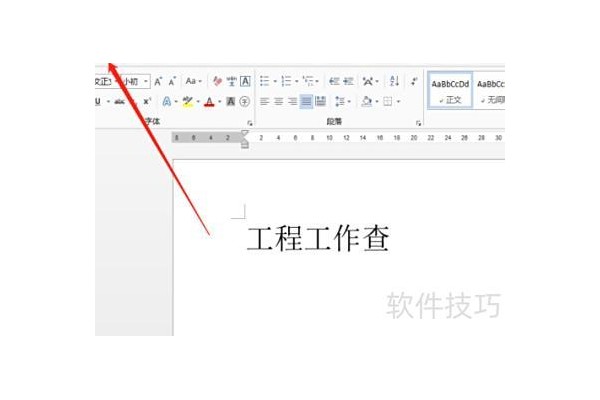The image size is (600, 400).
Task: Apply paragraph shading paint bucket
Action: tap(367, 101)
